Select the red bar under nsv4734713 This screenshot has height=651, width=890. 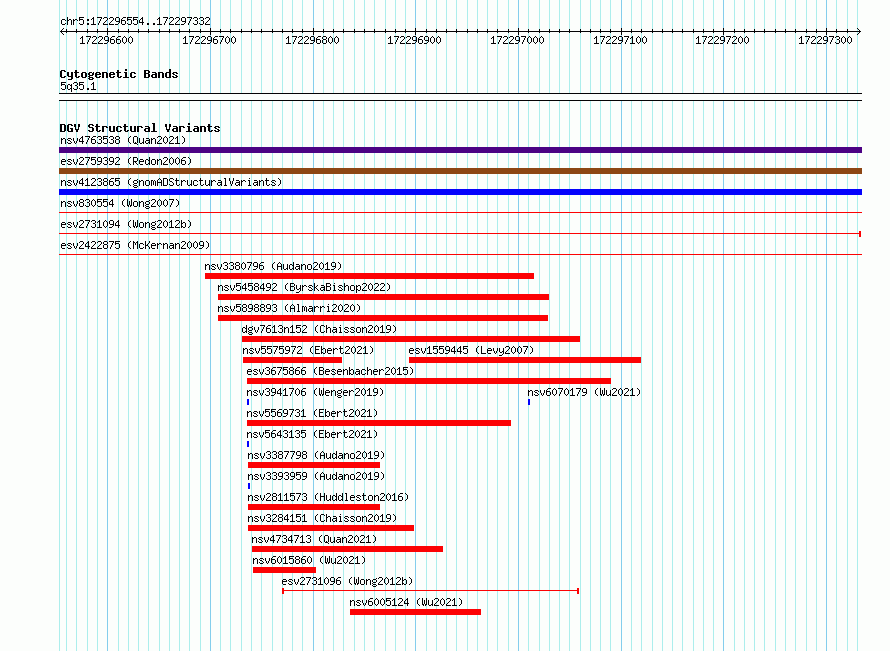coord(347,549)
